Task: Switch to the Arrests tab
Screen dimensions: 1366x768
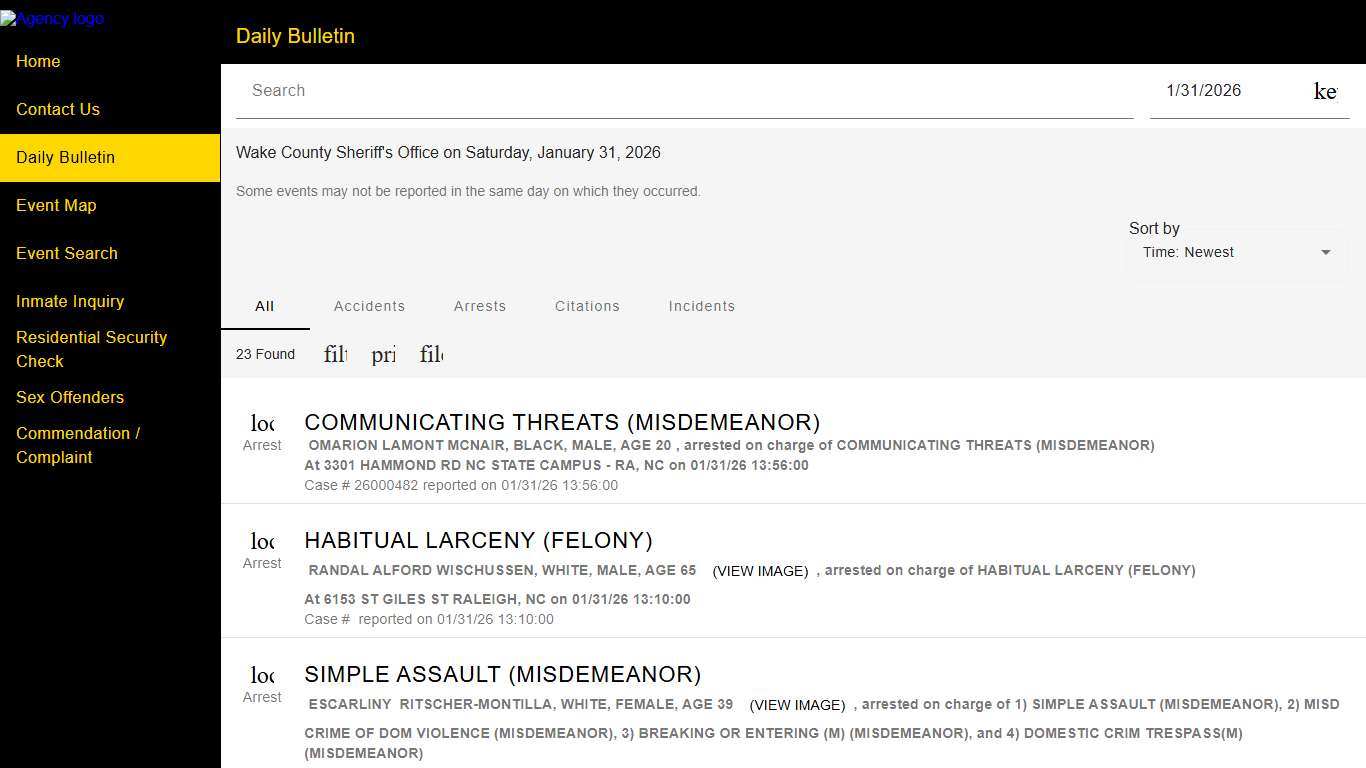Action: click(x=480, y=306)
